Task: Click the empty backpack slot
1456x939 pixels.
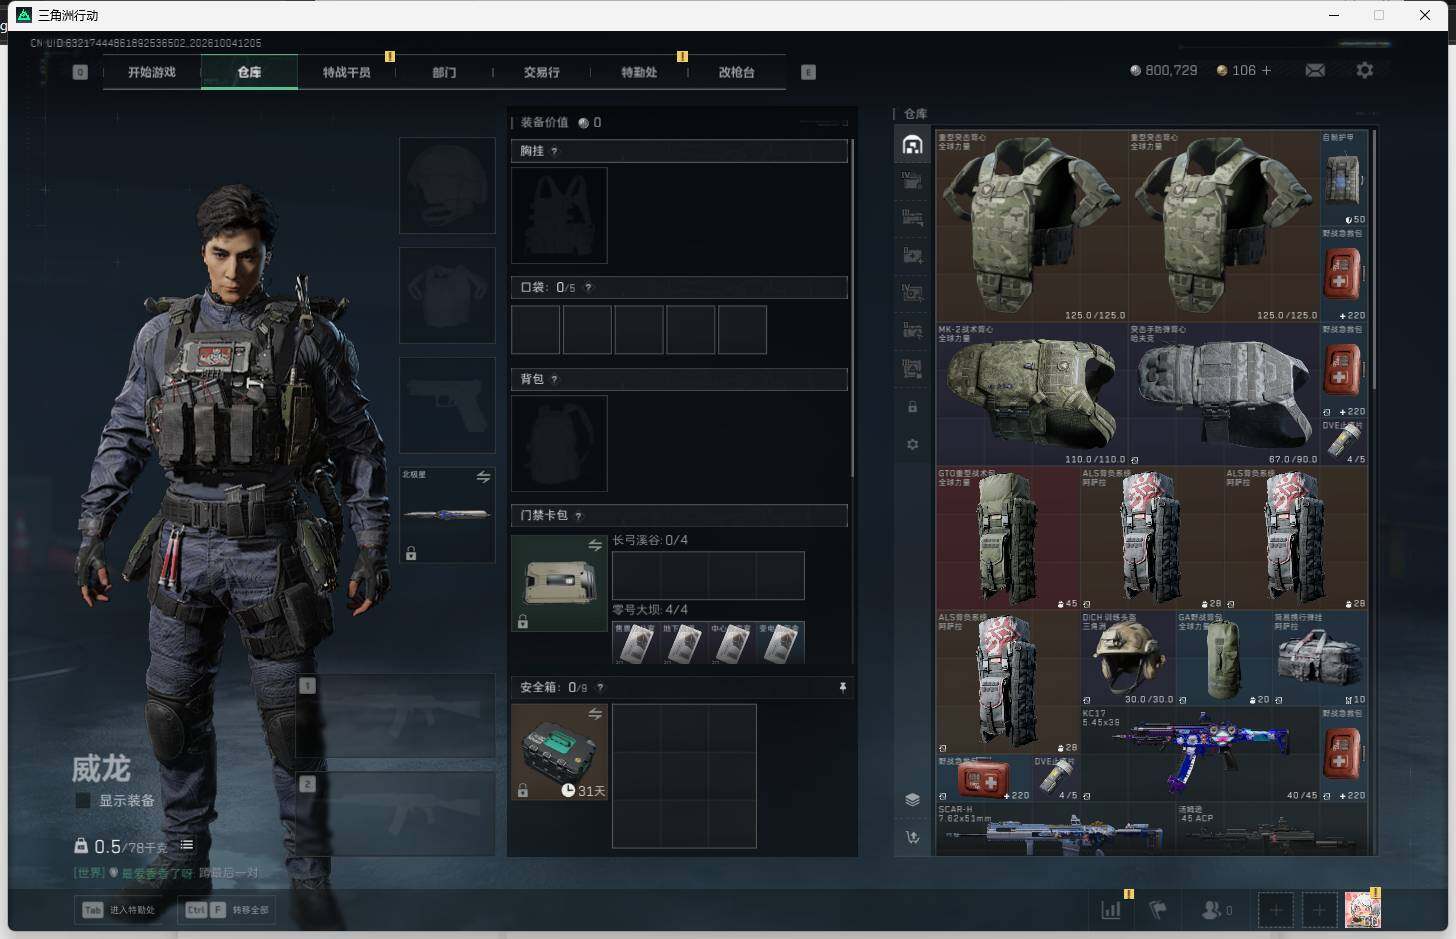Action: [x=559, y=443]
